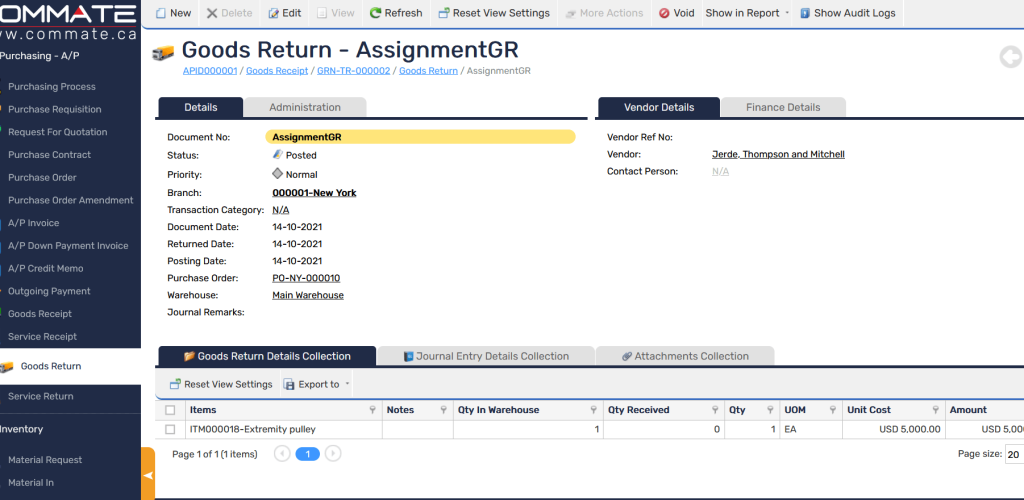Click the Items column filter icon

point(373,410)
